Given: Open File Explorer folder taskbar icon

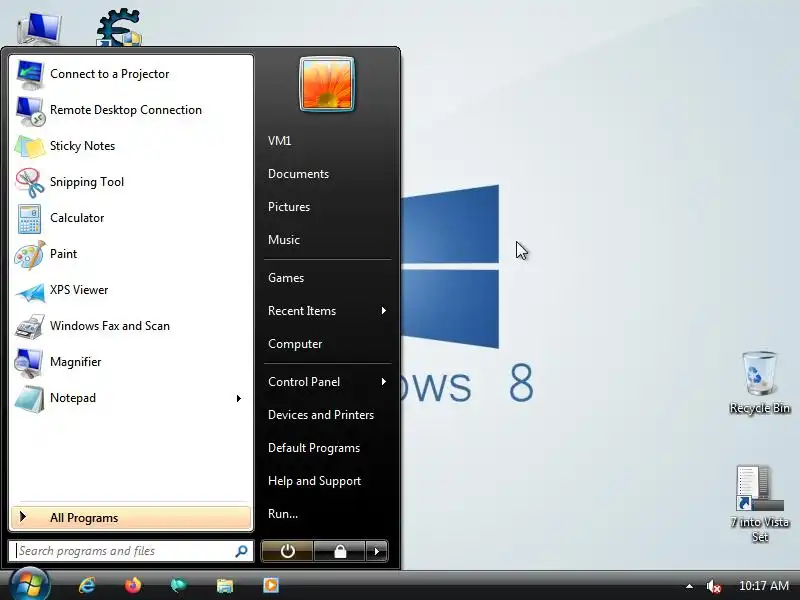Looking at the screenshot, I should [x=224, y=586].
